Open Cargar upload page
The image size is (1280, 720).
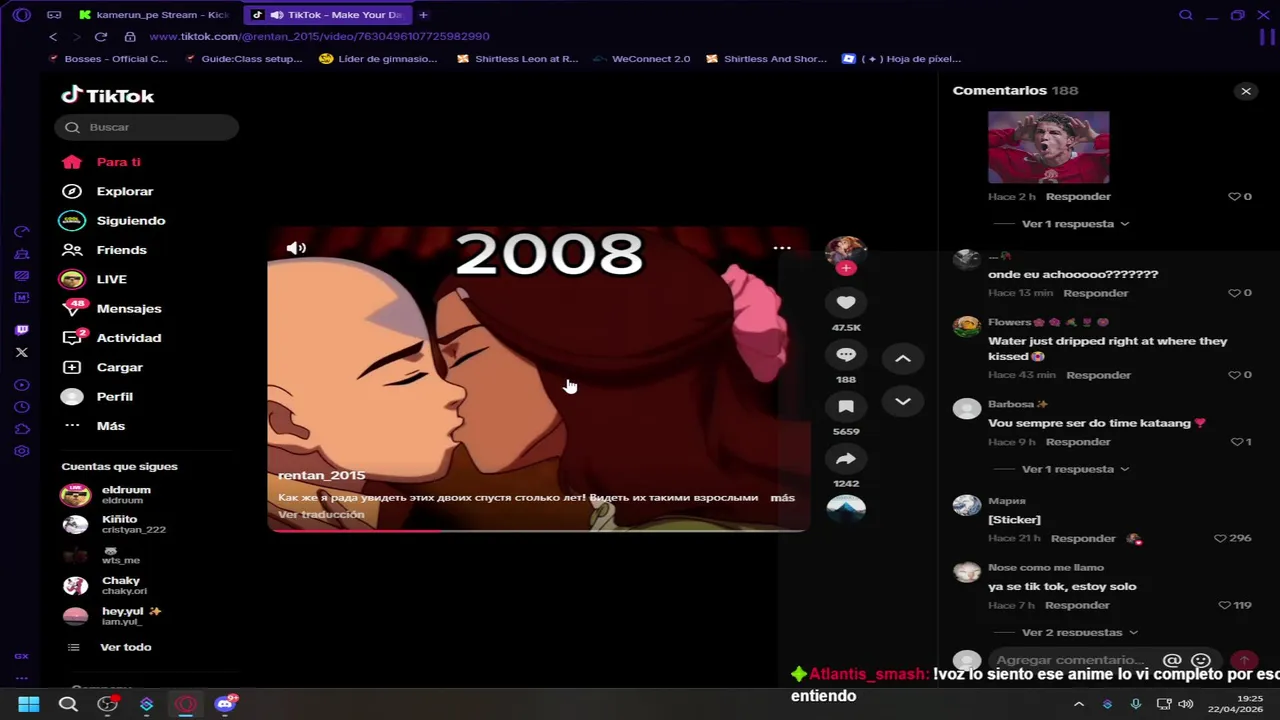click(119, 367)
